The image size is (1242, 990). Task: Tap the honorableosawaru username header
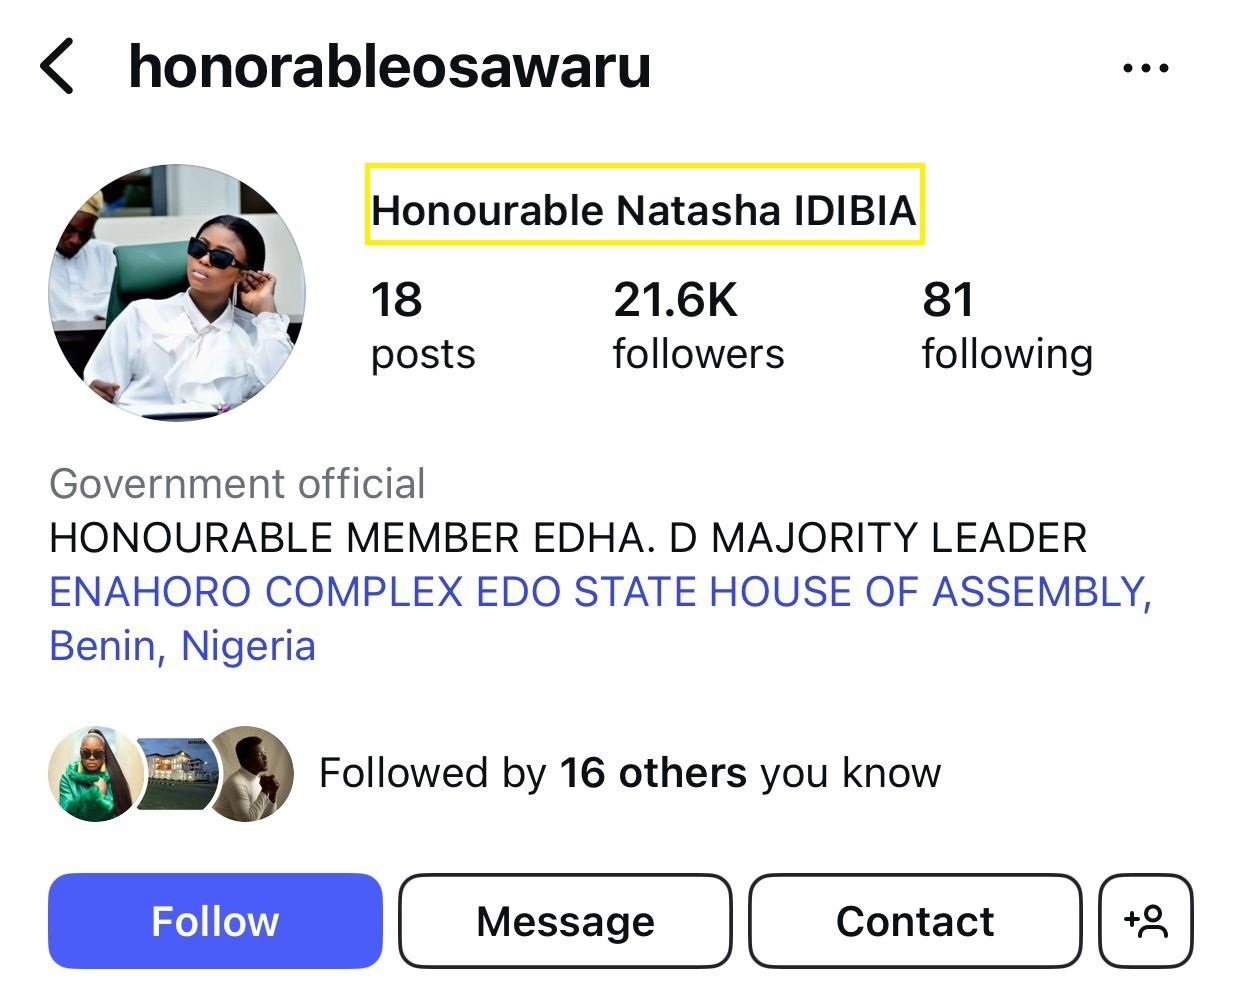point(390,67)
